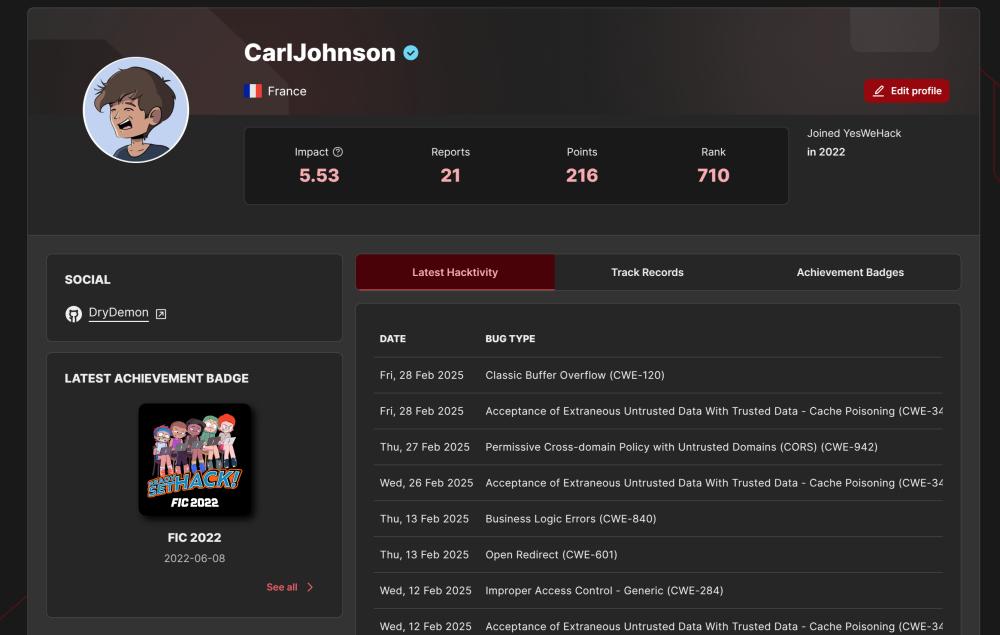This screenshot has width=1000, height=635.
Task: Click the Joined YesWeHack in 2022 text
Action: click(854, 142)
